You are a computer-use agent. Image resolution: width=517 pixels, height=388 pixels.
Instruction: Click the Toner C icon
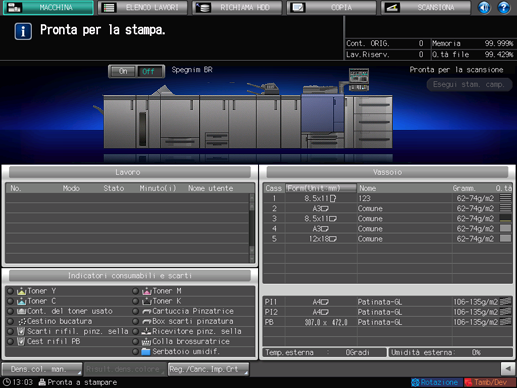pos(22,301)
